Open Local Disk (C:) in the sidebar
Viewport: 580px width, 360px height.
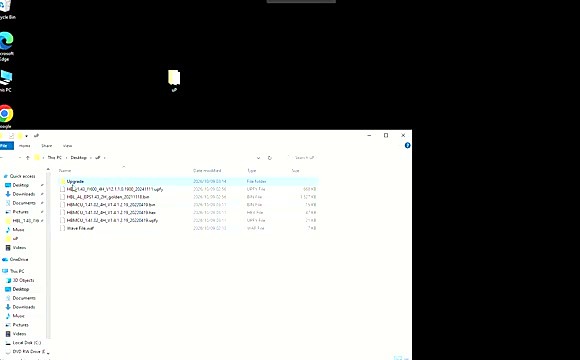(x=27, y=343)
